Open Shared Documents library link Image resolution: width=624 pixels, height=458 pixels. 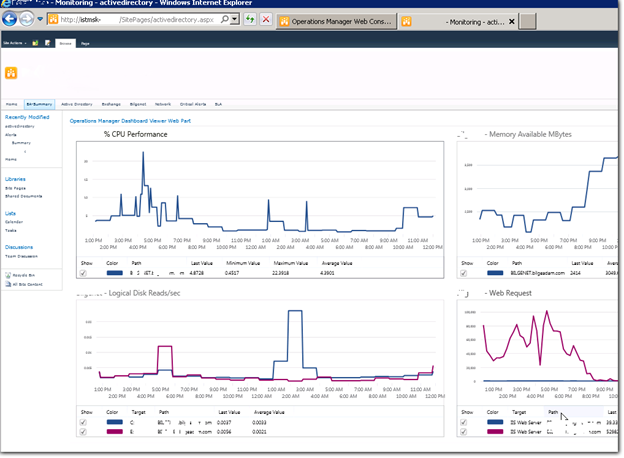pyautogui.click(x=23, y=196)
